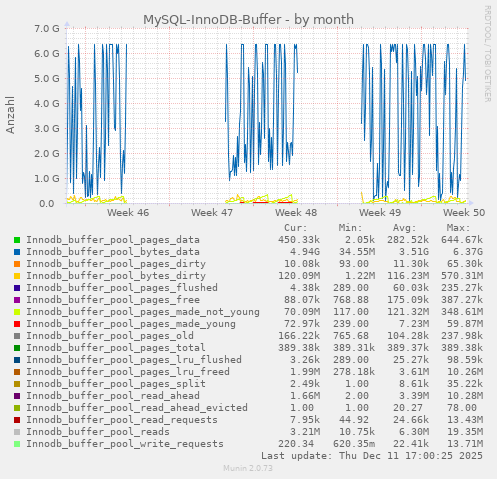Click the Week 49 x-axis label
The width and height of the screenshot is (497, 479).
click(x=380, y=213)
